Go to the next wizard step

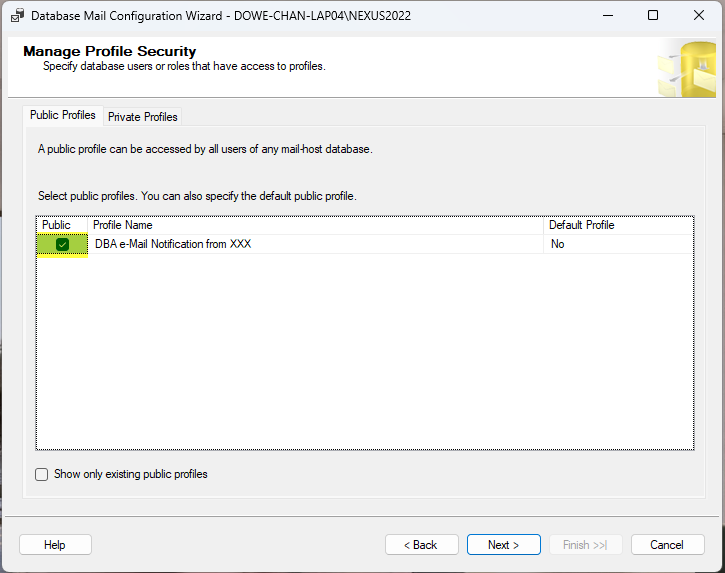click(x=503, y=545)
